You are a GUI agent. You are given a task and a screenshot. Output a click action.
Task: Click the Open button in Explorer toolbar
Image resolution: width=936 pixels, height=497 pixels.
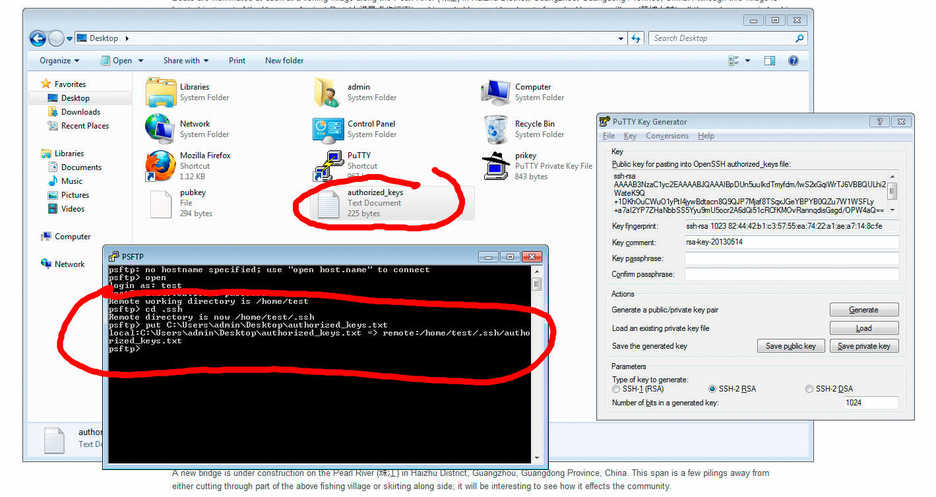pyautogui.click(x=116, y=60)
